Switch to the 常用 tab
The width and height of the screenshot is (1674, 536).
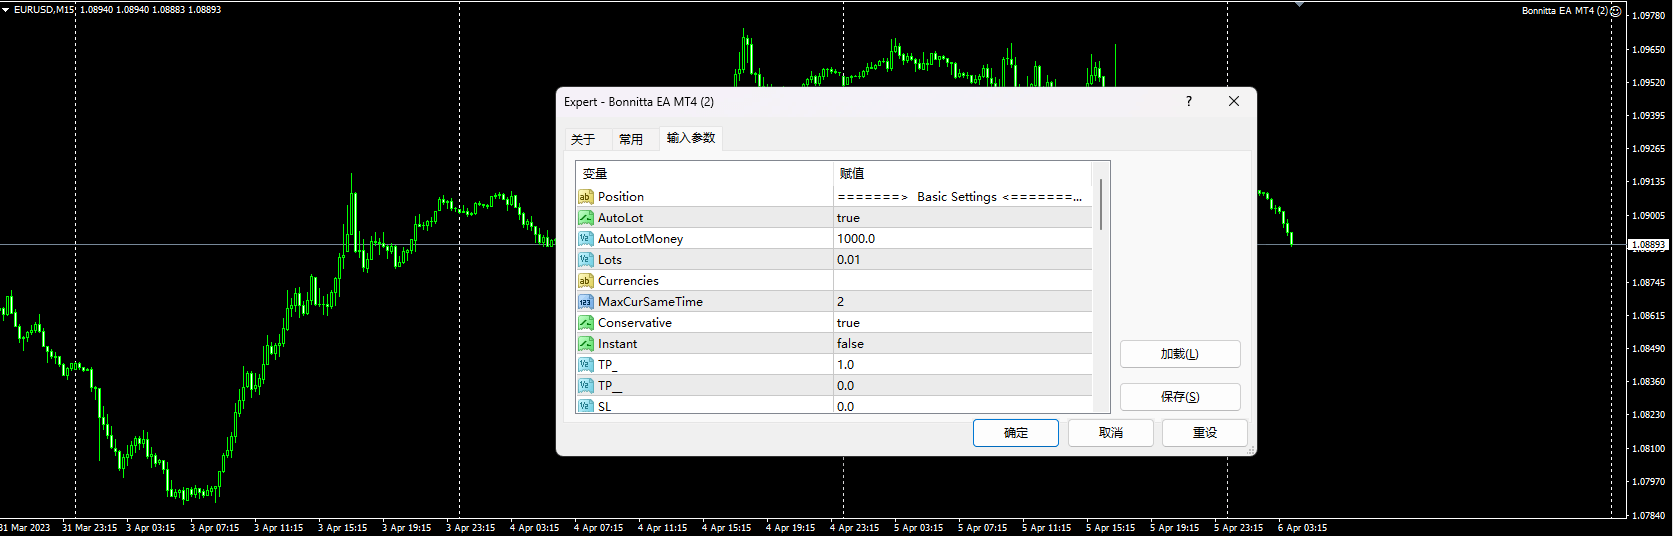coord(631,139)
